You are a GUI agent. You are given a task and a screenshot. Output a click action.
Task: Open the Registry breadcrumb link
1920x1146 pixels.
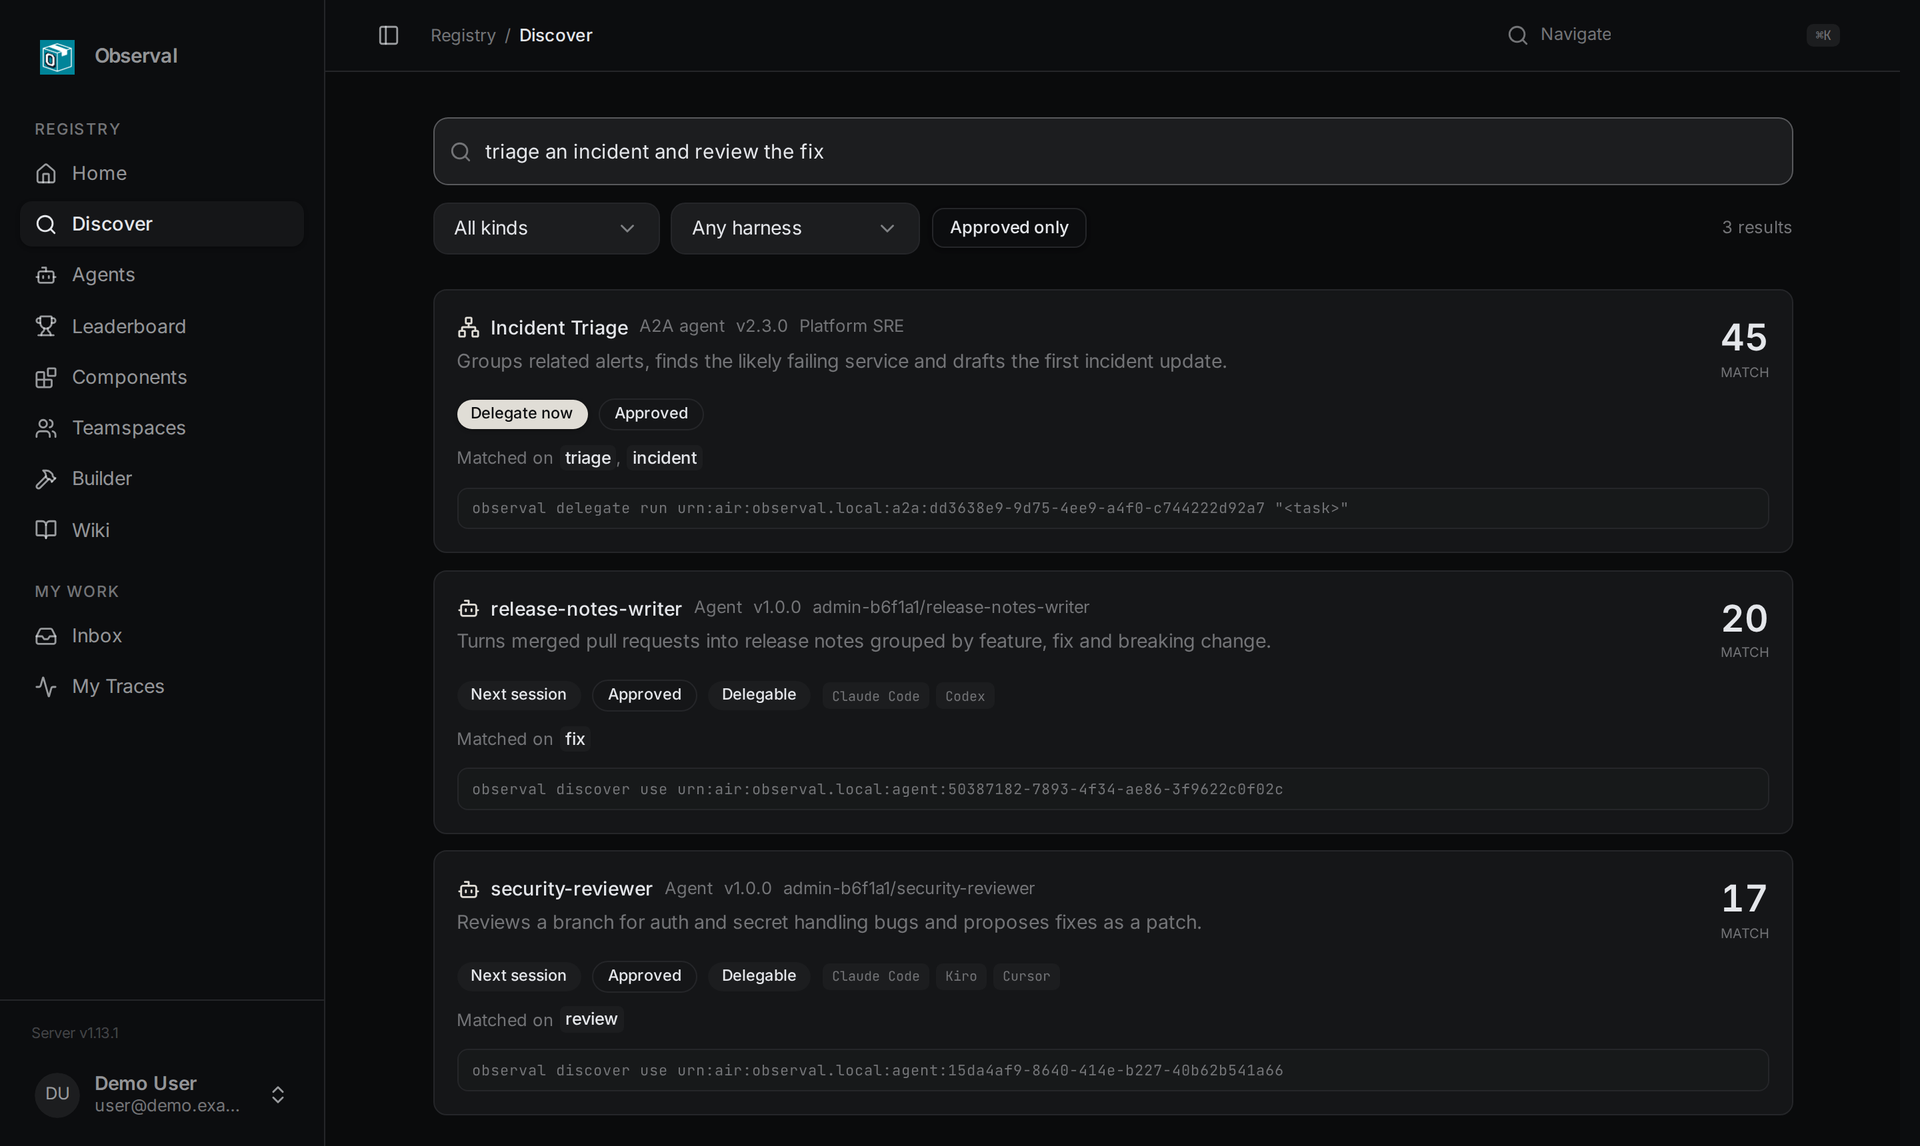(x=463, y=35)
